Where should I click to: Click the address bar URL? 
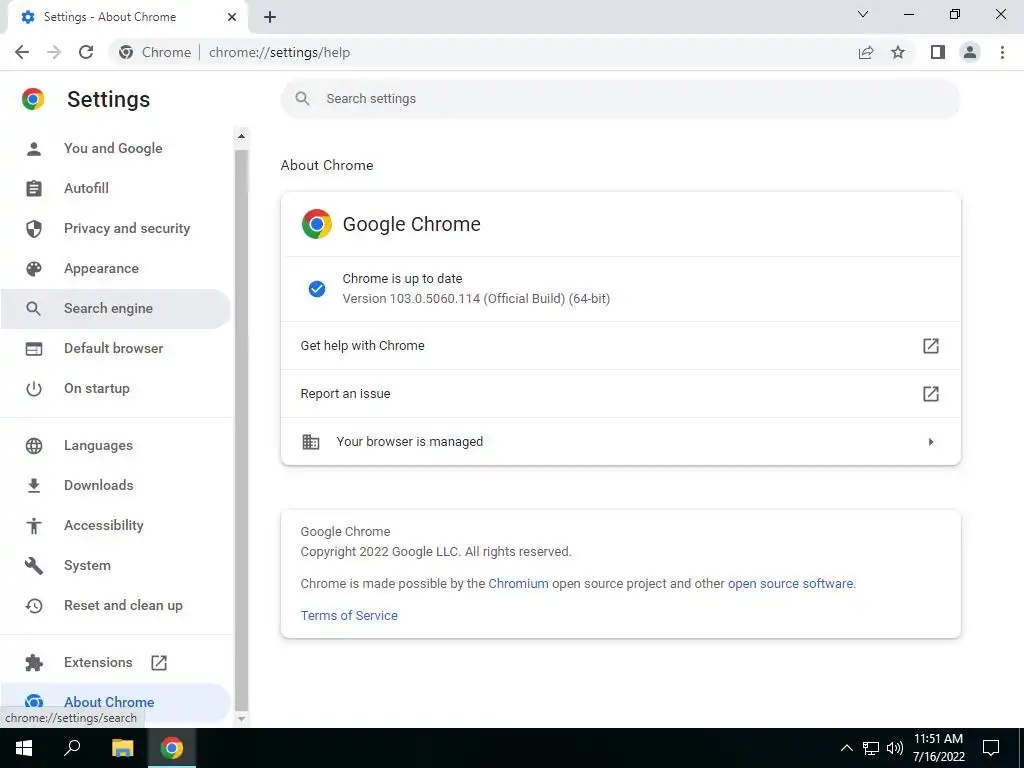pos(280,52)
